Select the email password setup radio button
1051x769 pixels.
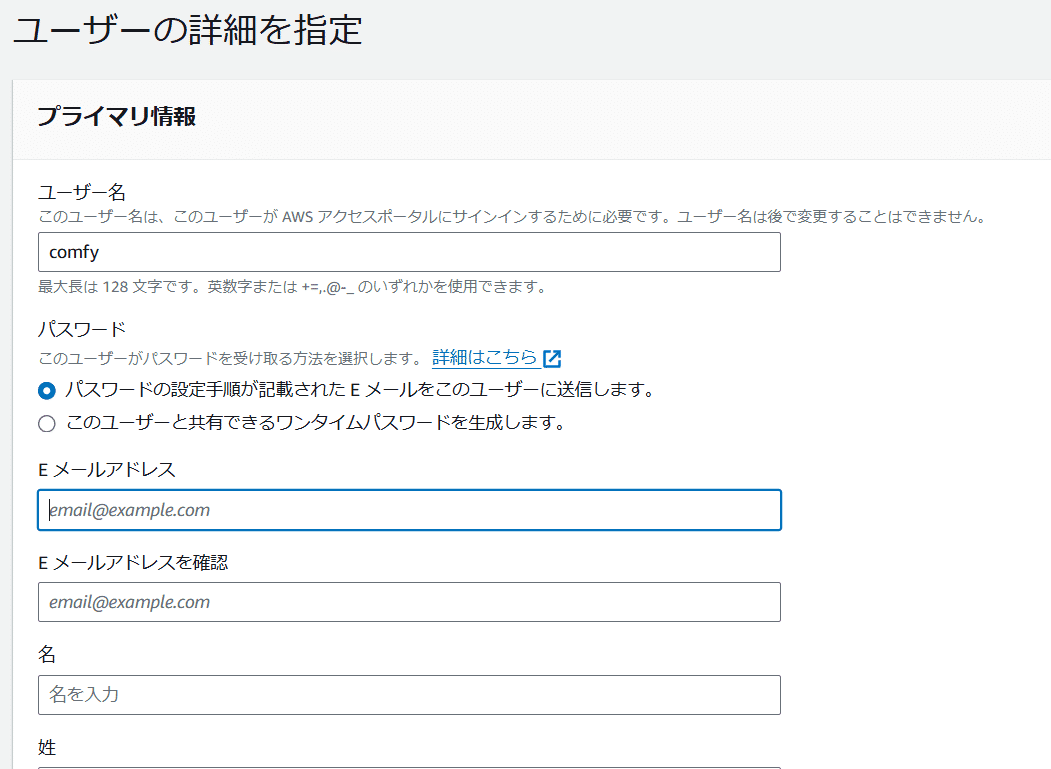point(46,391)
